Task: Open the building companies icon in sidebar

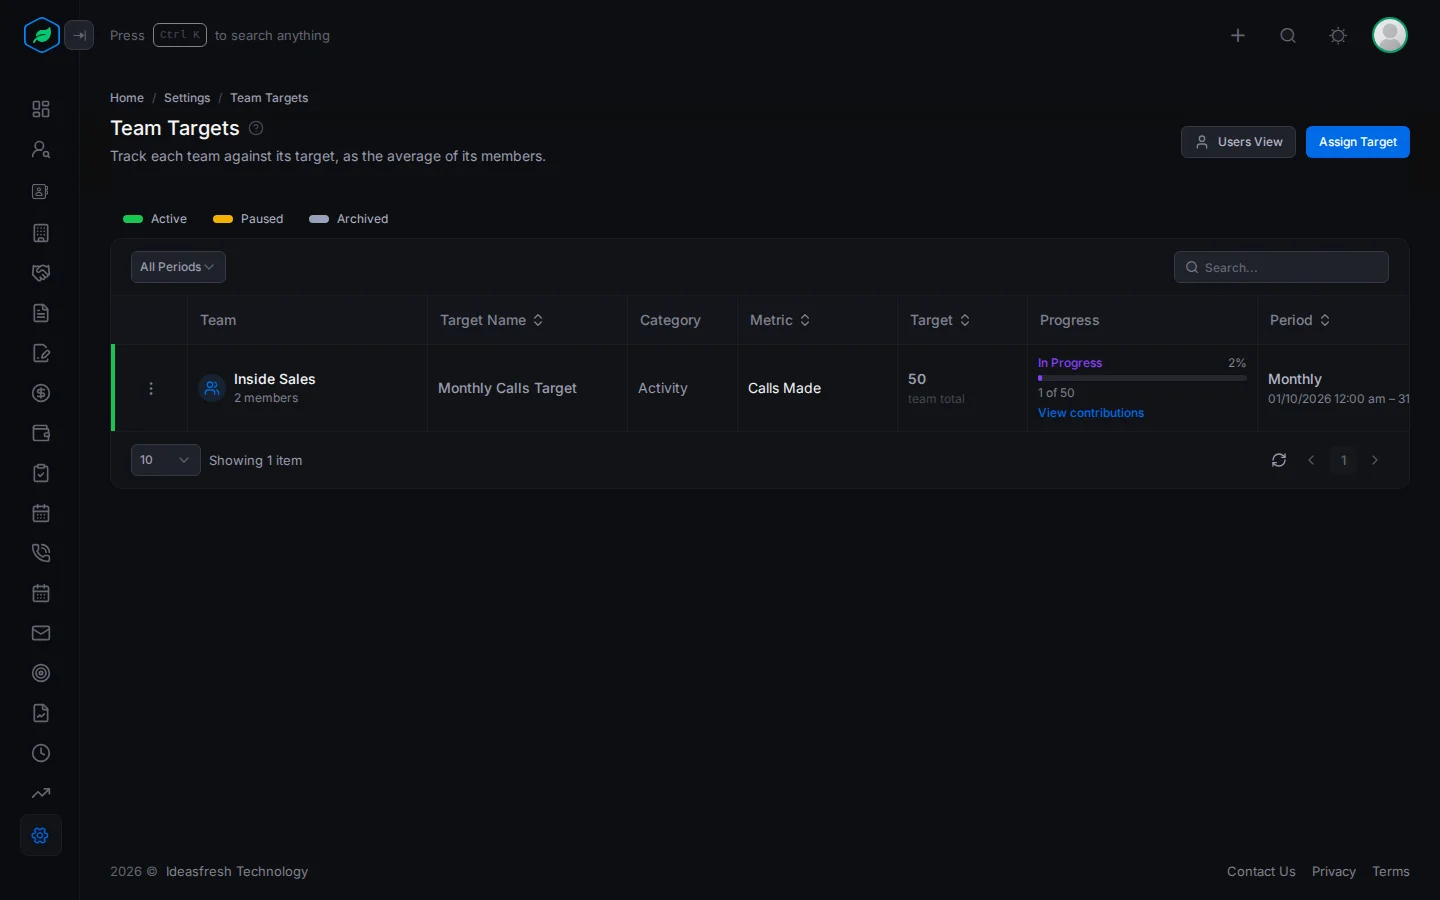Action: (x=41, y=233)
